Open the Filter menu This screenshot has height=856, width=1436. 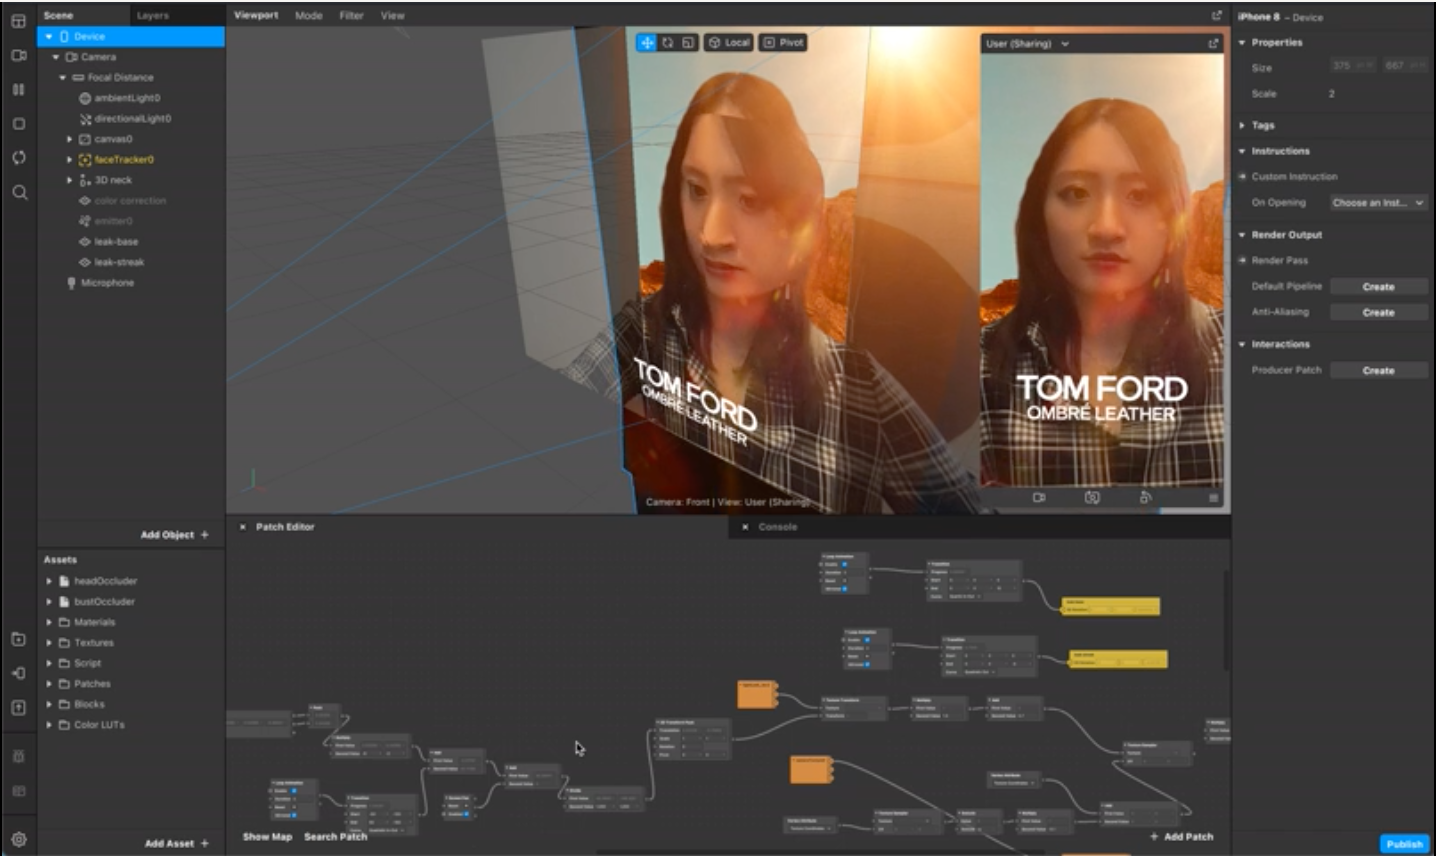(351, 15)
